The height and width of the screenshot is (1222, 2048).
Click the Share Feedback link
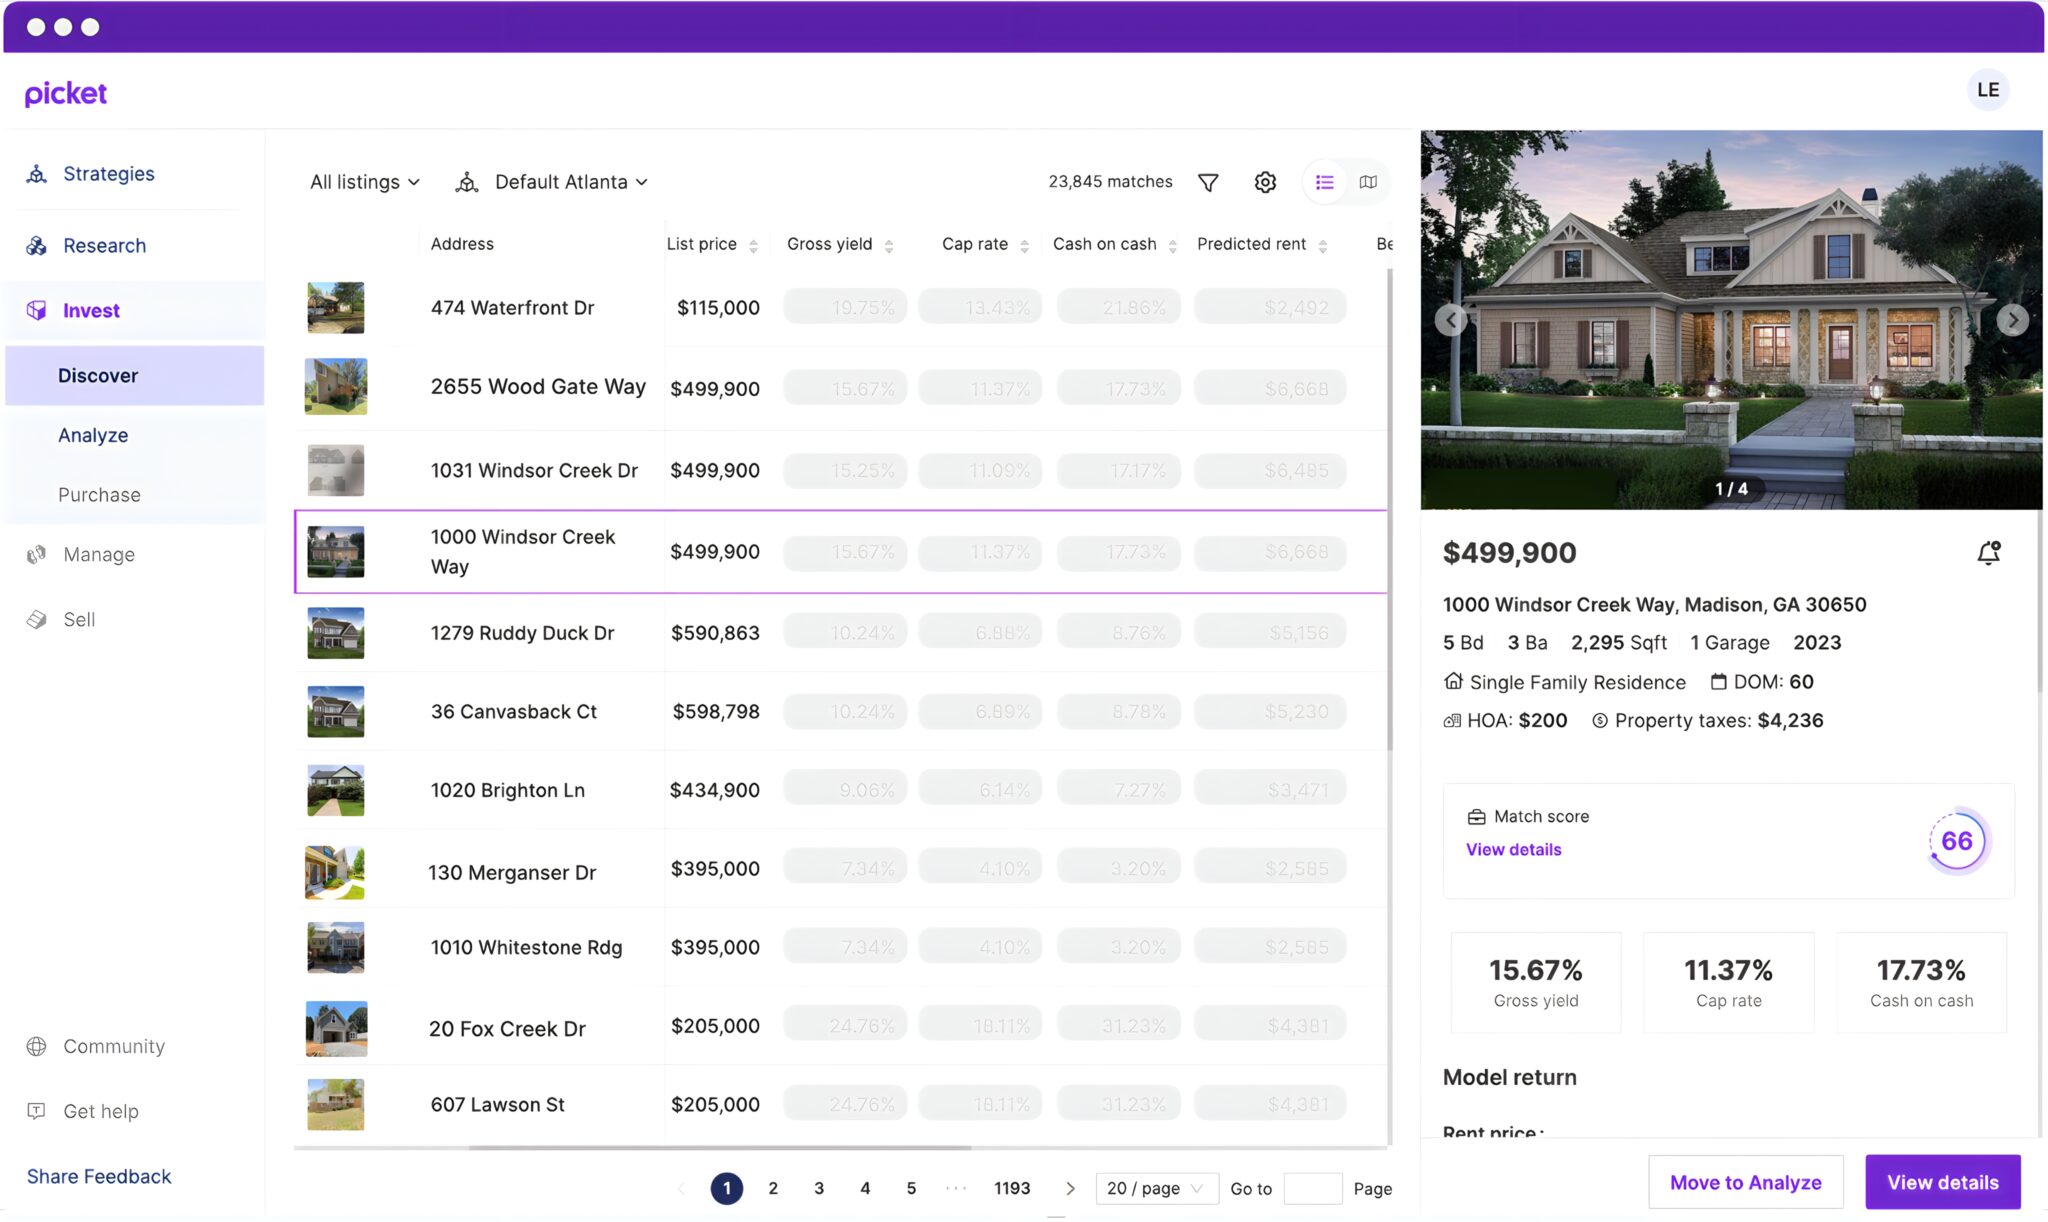point(99,1177)
